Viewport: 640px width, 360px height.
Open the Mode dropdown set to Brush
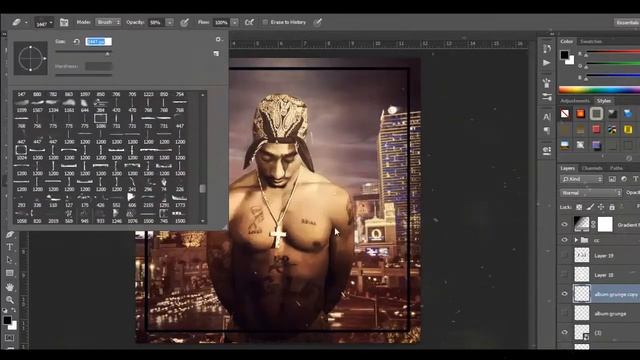(108, 22)
